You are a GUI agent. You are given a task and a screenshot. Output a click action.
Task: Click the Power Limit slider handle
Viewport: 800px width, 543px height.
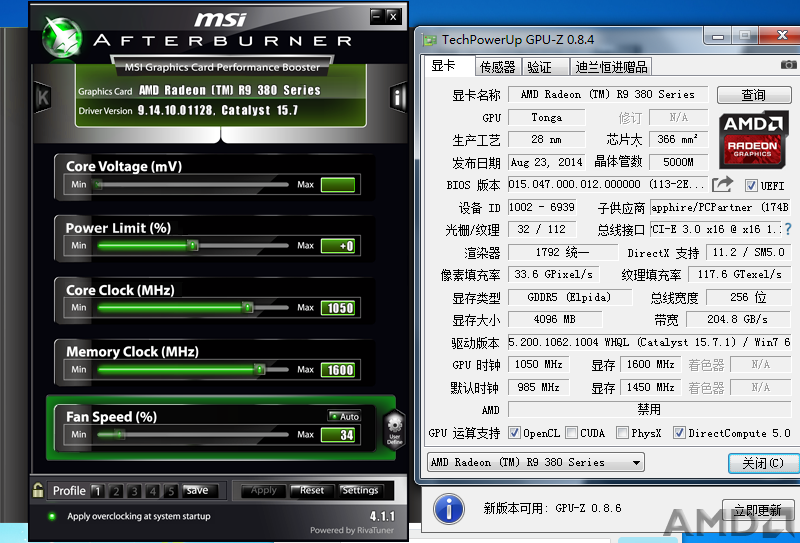click(x=192, y=246)
